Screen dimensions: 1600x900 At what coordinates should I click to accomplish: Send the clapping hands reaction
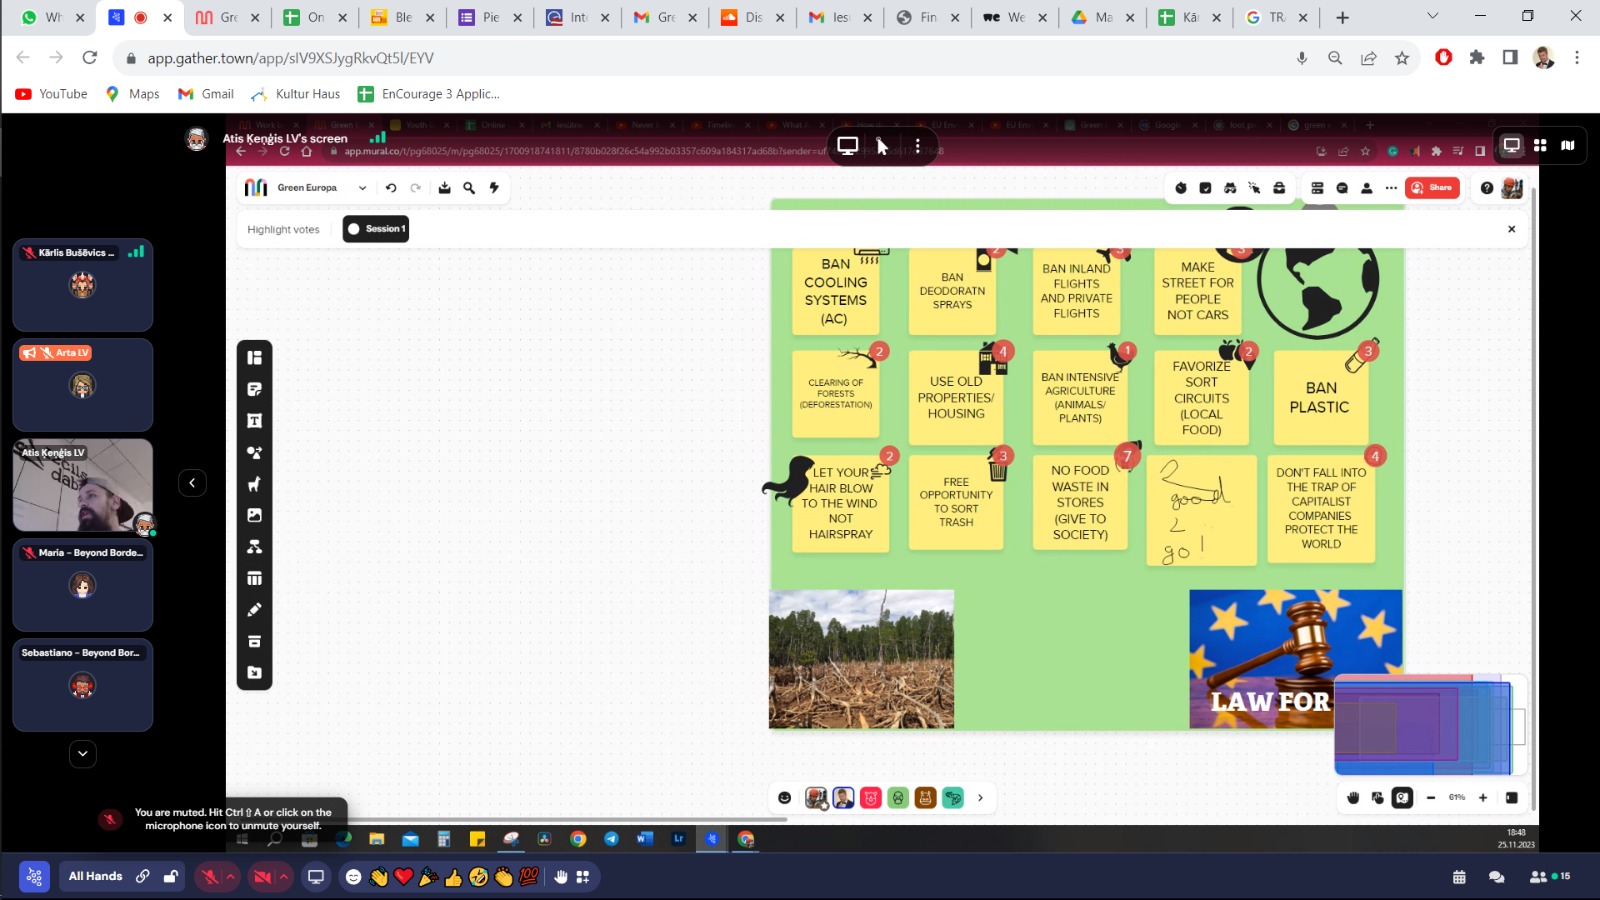pos(504,877)
